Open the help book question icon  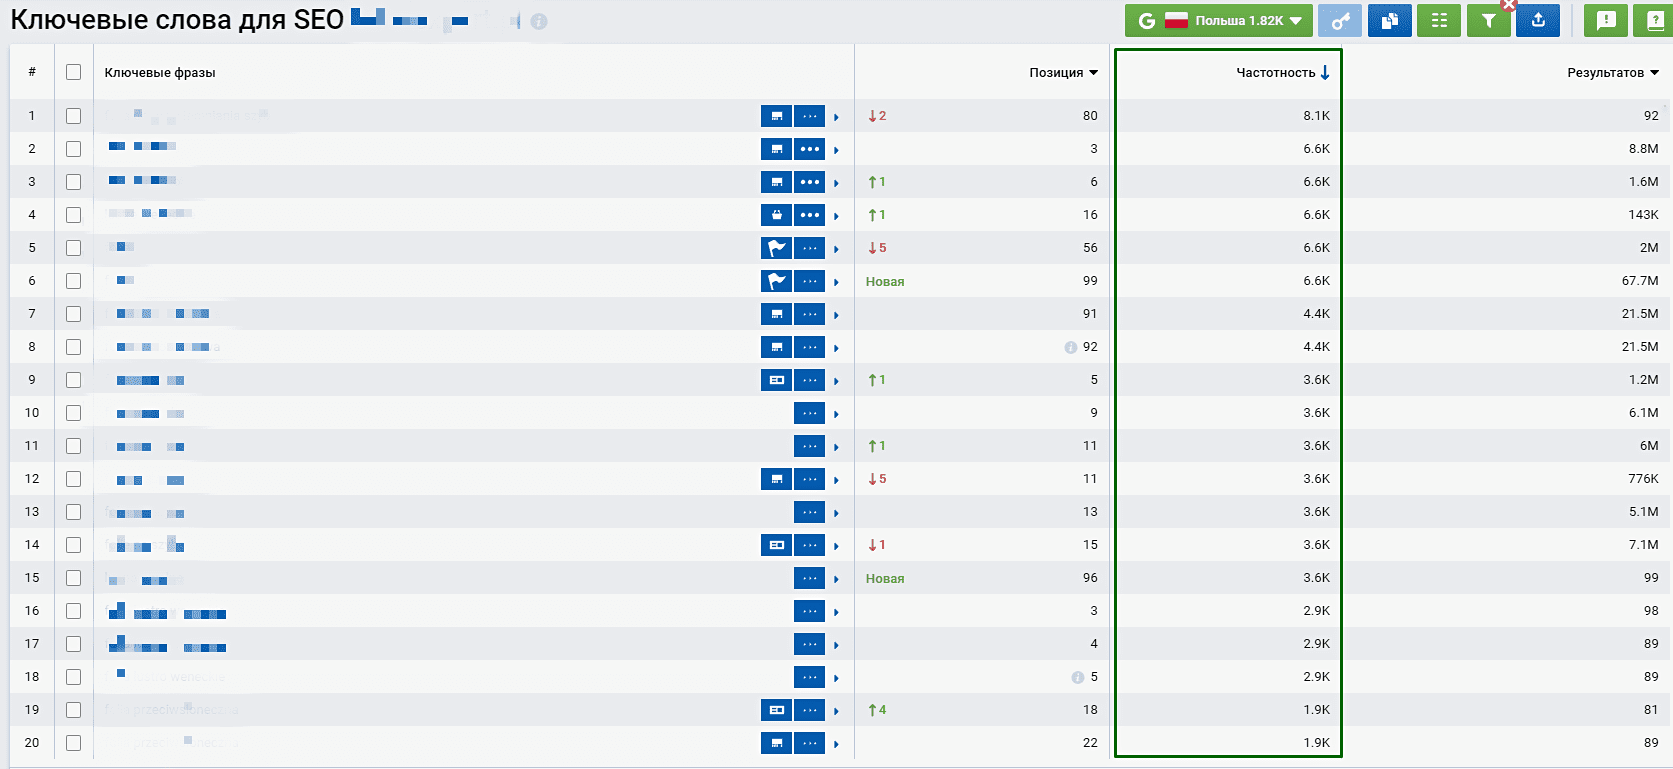1654,20
